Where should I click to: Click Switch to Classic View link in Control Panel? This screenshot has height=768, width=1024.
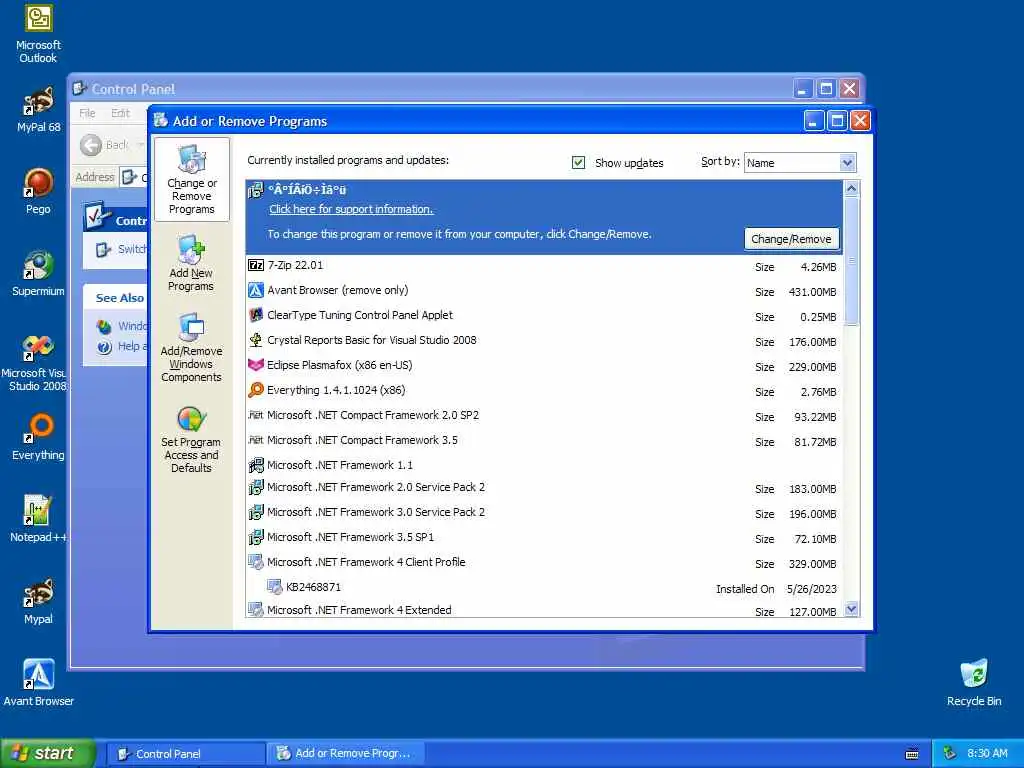click(122, 249)
